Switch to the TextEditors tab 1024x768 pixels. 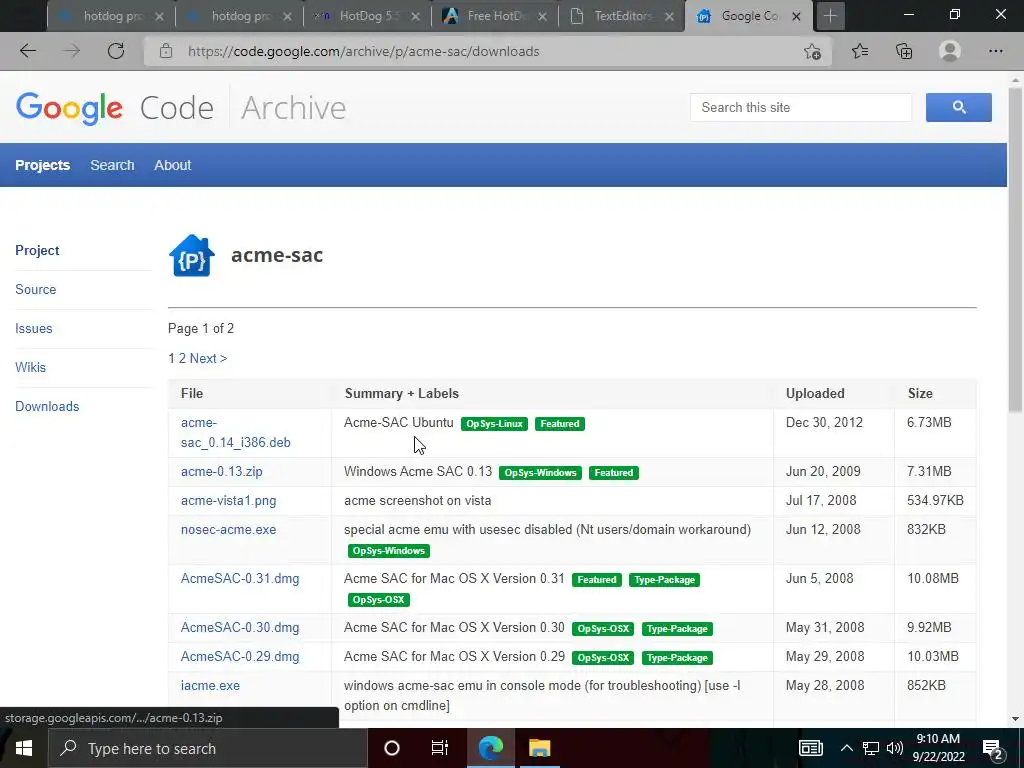click(622, 16)
